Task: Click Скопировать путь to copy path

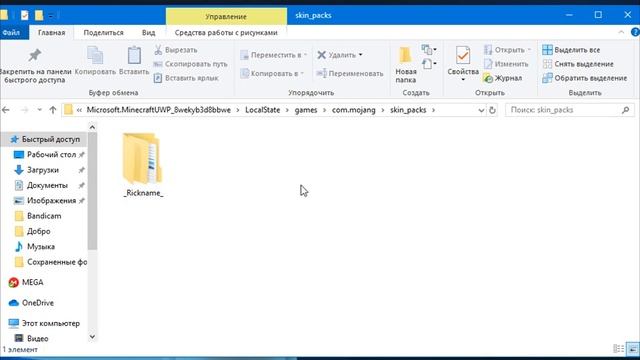Action: point(191,64)
